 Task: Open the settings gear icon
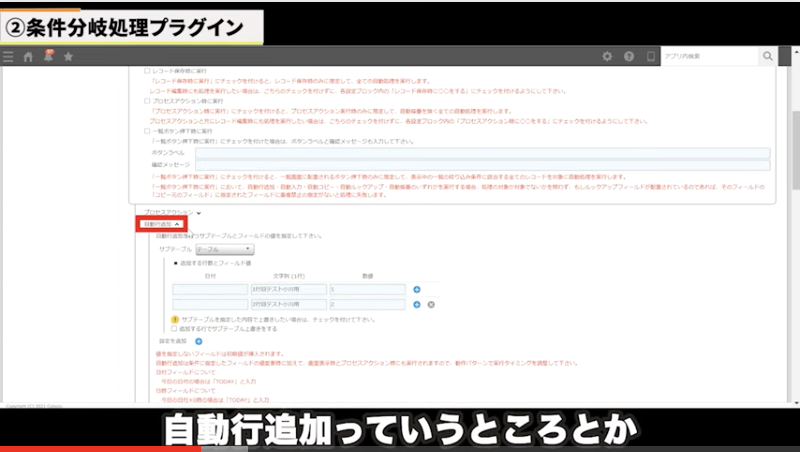pyautogui.click(x=607, y=57)
